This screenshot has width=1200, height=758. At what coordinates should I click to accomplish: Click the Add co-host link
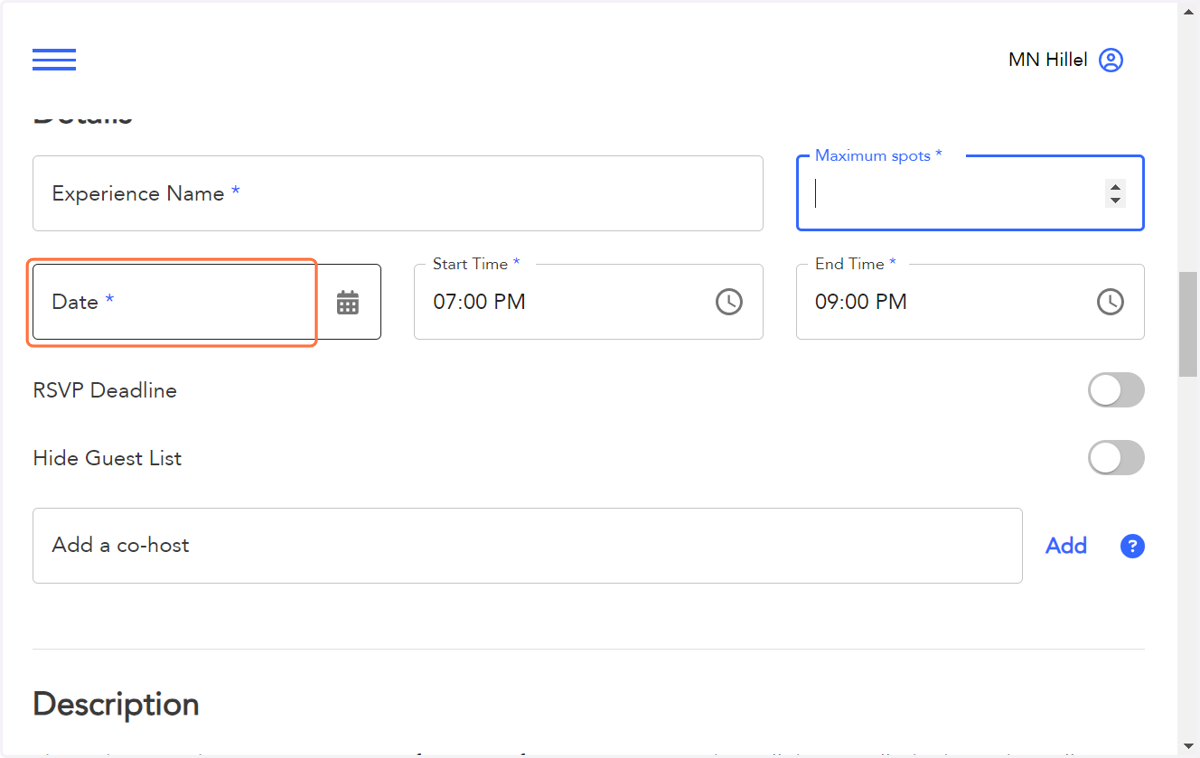tap(1066, 546)
